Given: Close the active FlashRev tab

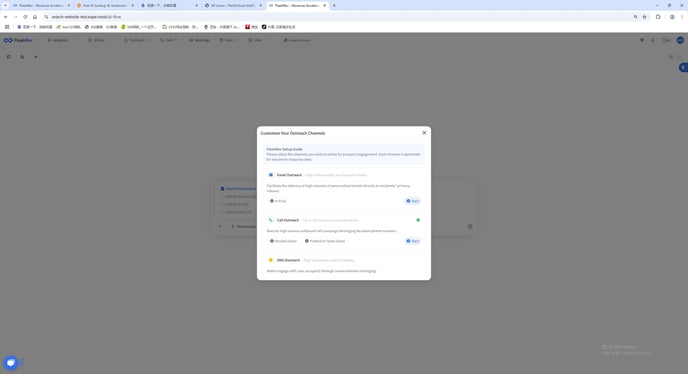Looking at the screenshot, I should pyautogui.click(x=324, y=5).
